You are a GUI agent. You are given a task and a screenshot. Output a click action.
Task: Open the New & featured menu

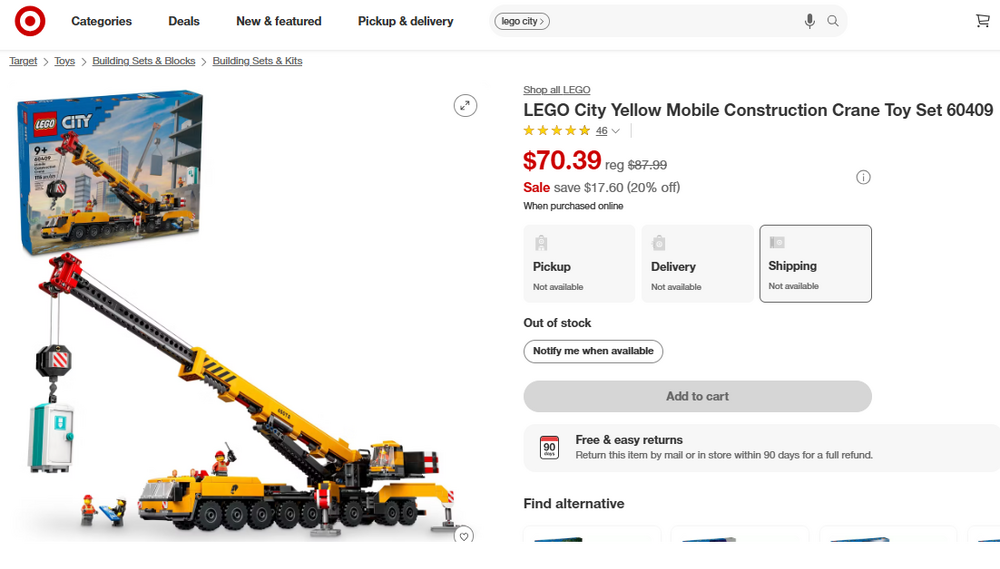coord(279,21)
